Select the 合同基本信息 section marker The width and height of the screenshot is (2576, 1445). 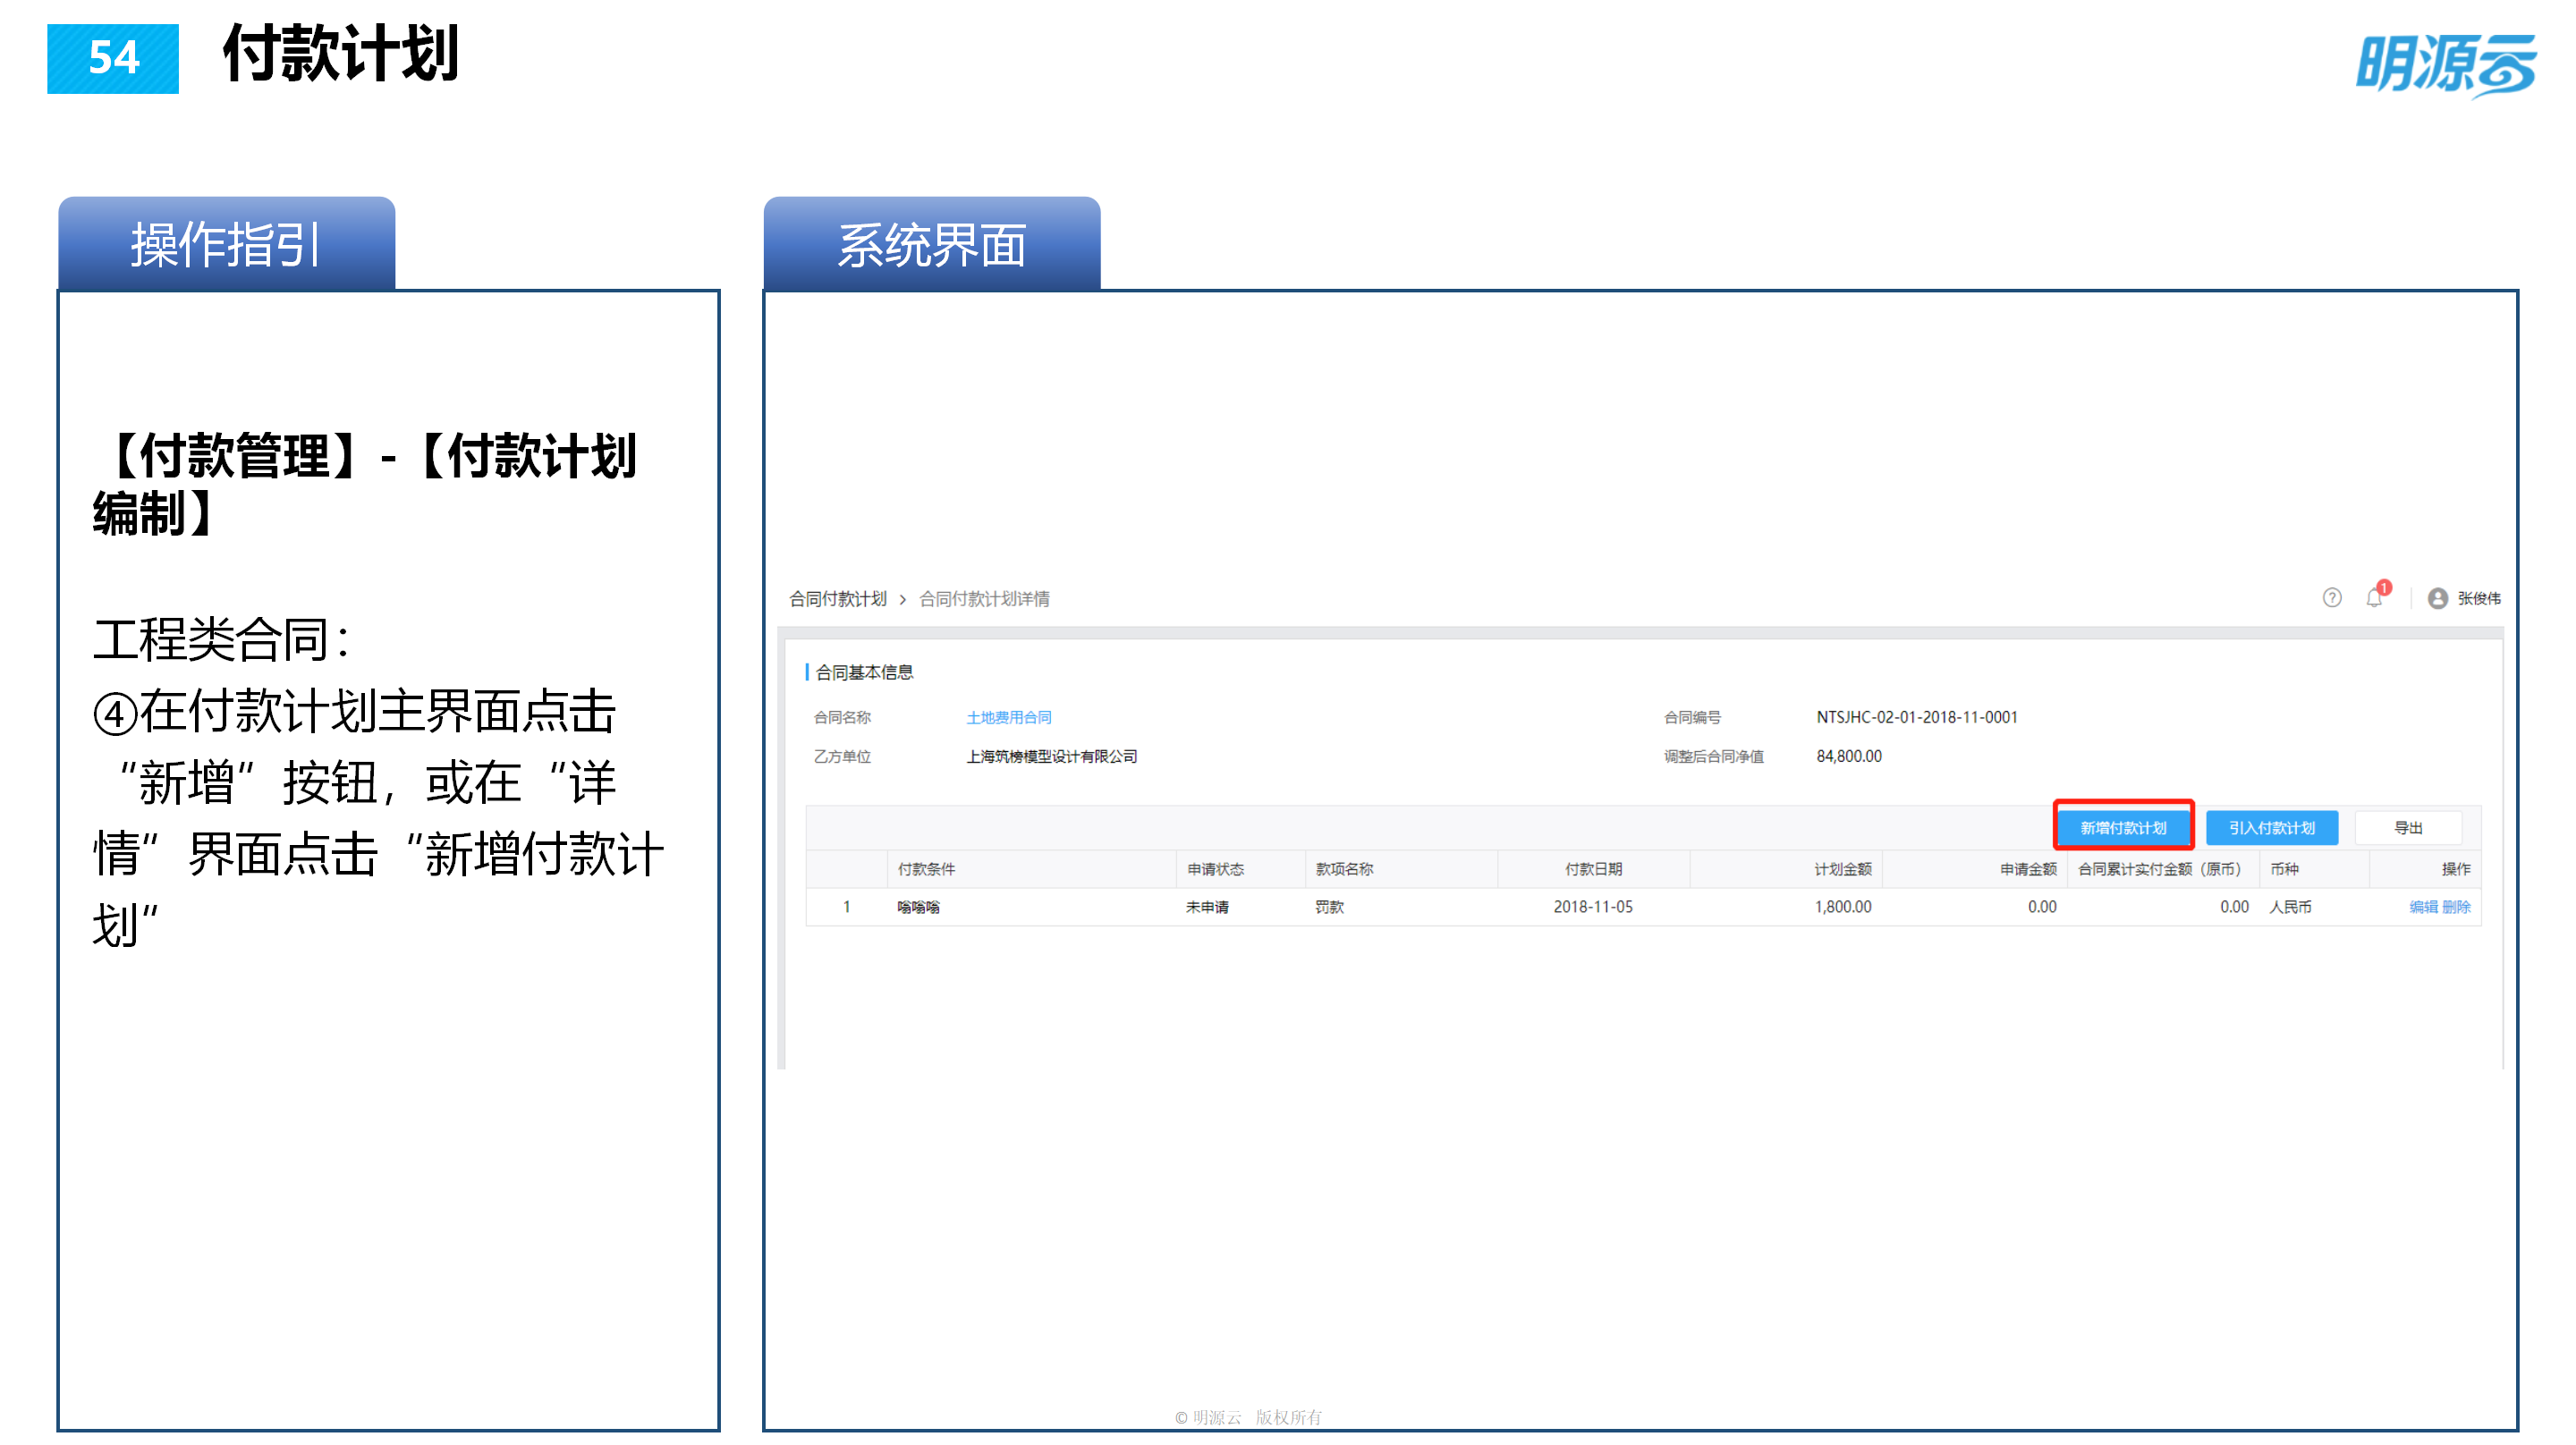[868, 672]
